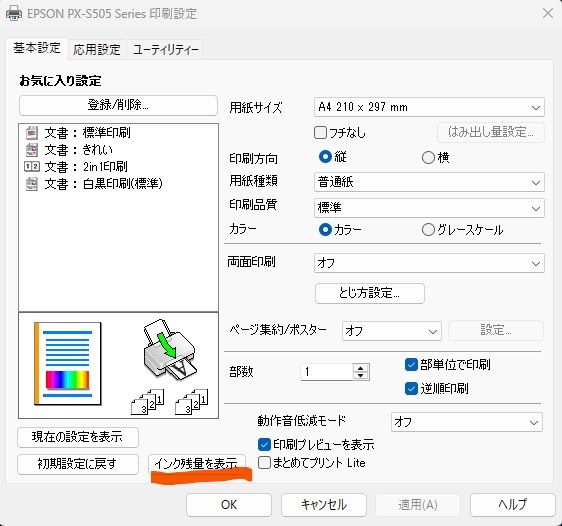Image resolution: width=562 pixels, height=526 pixels.
Task: Choose the カラー radio option
Action: click(x=325, y=230)
